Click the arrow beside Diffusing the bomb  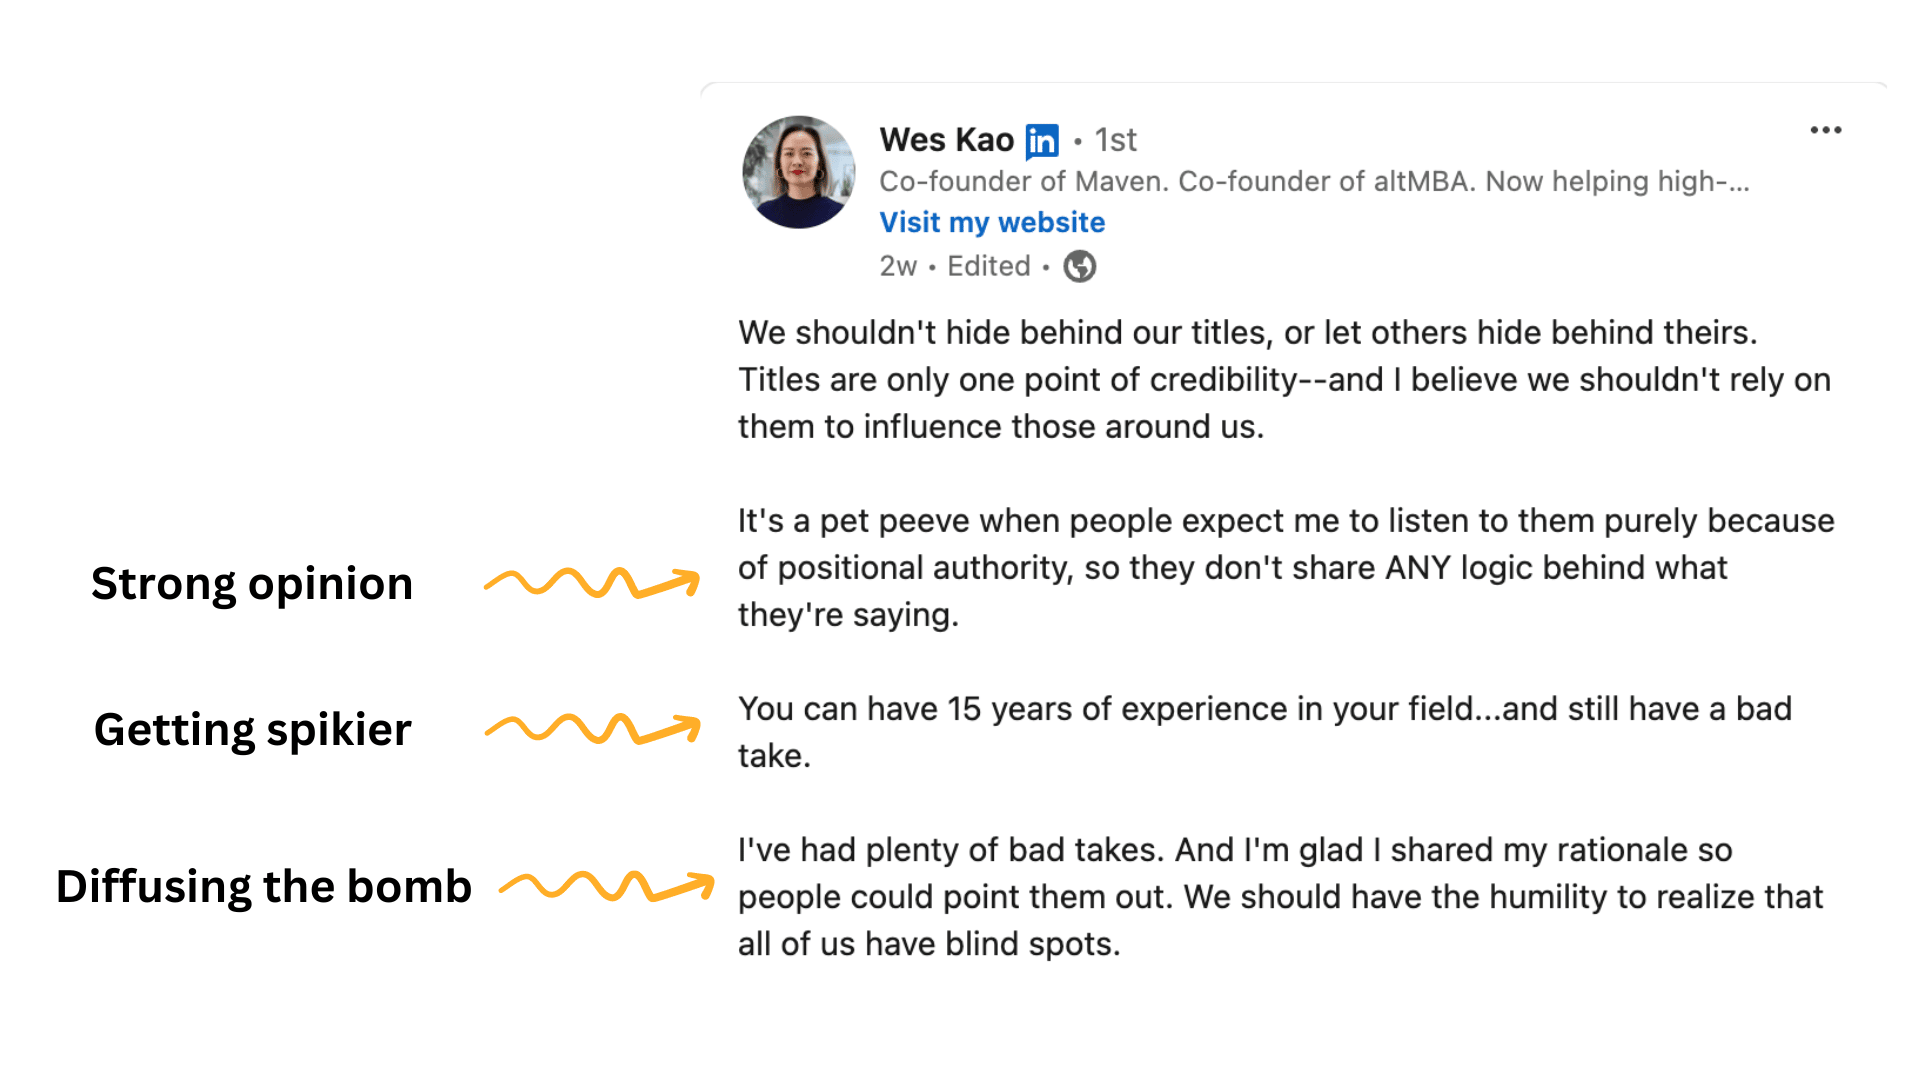(607, 886)
